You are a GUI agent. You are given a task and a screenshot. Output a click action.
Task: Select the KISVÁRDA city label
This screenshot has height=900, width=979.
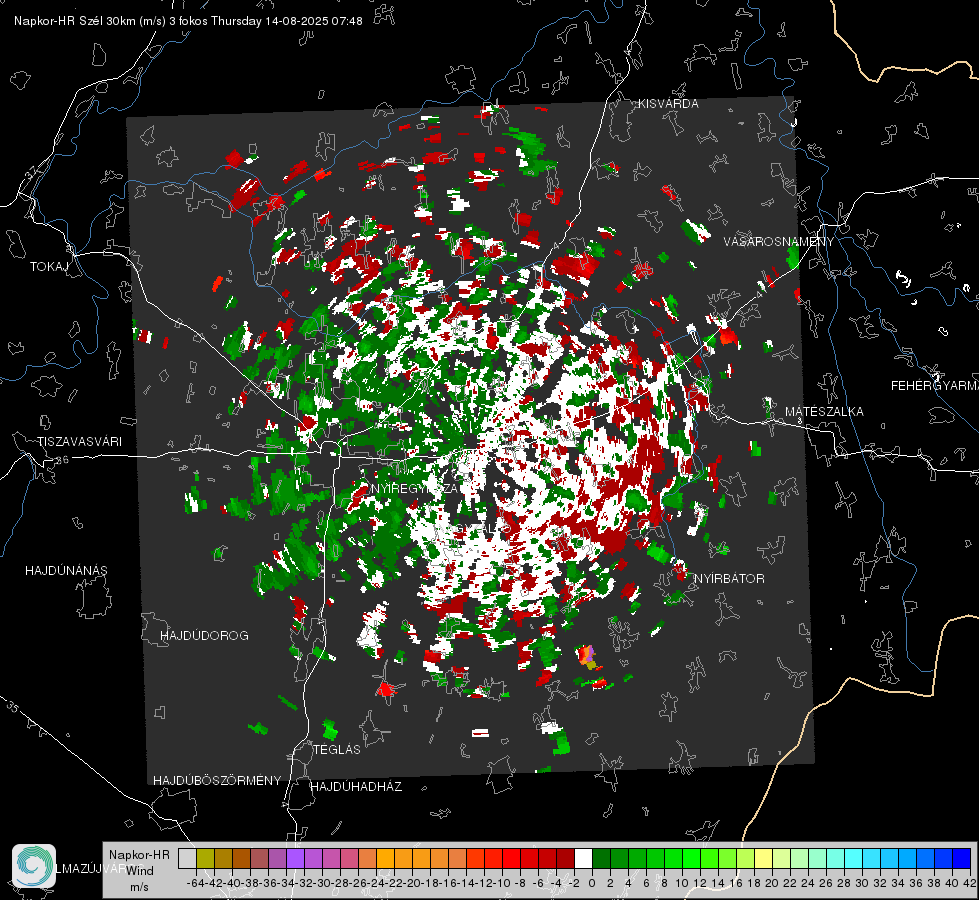pyautogui.click(x=668, y=104)
